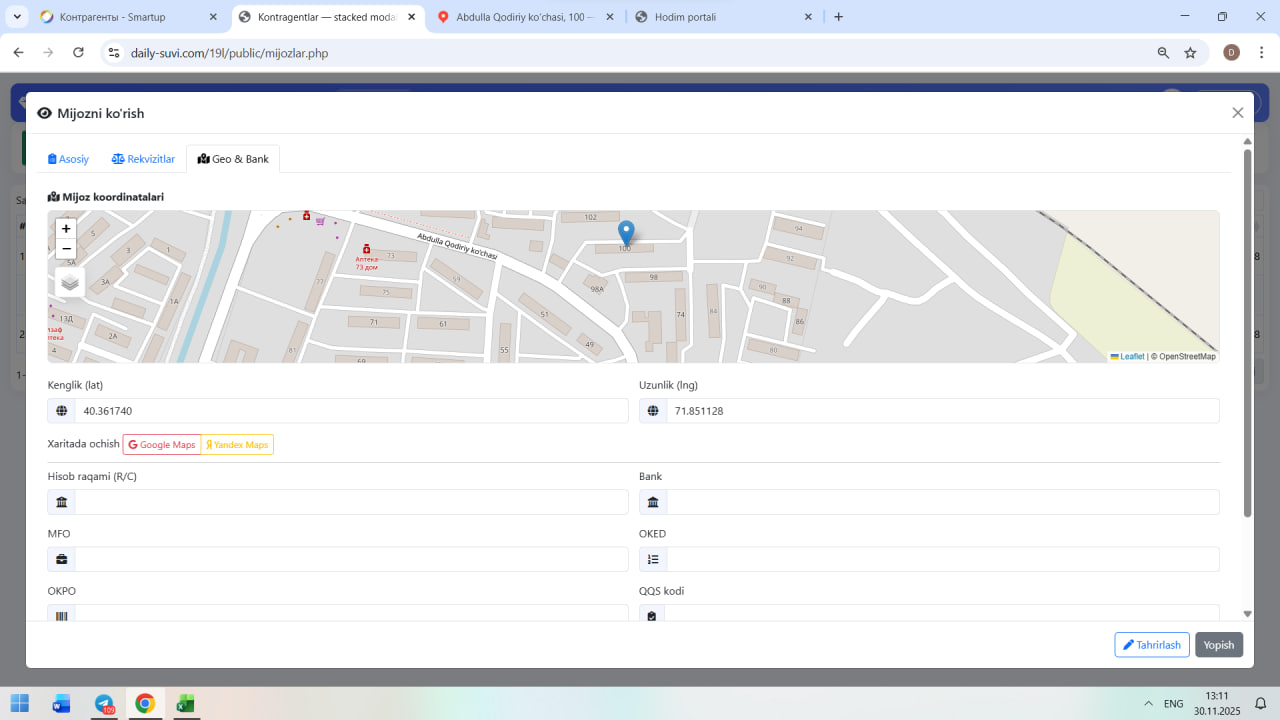
Task: Open the map layers control
Action: (70, 283)
